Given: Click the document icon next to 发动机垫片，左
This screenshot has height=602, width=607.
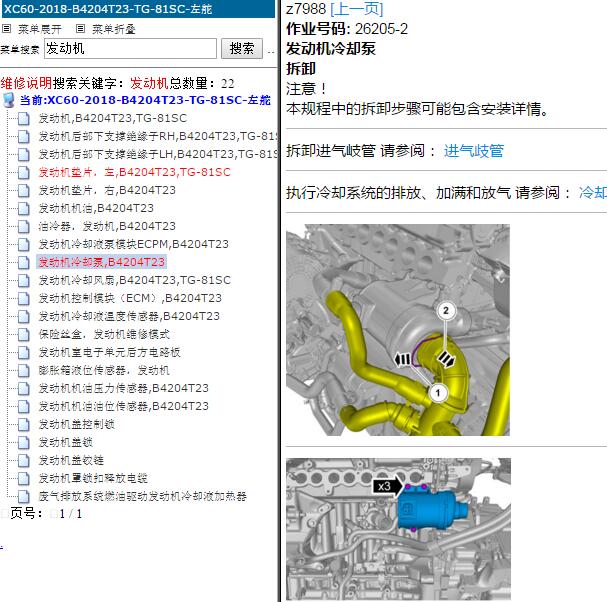Looking at the screenshot, I should pyautogui.click(x=24, y=172).
